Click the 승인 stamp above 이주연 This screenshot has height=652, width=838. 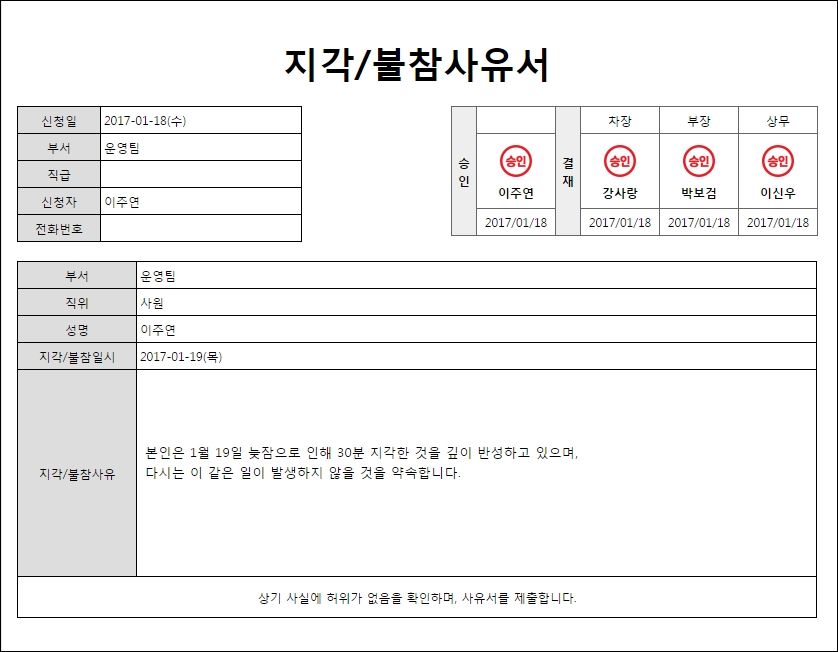coord(516,161)
